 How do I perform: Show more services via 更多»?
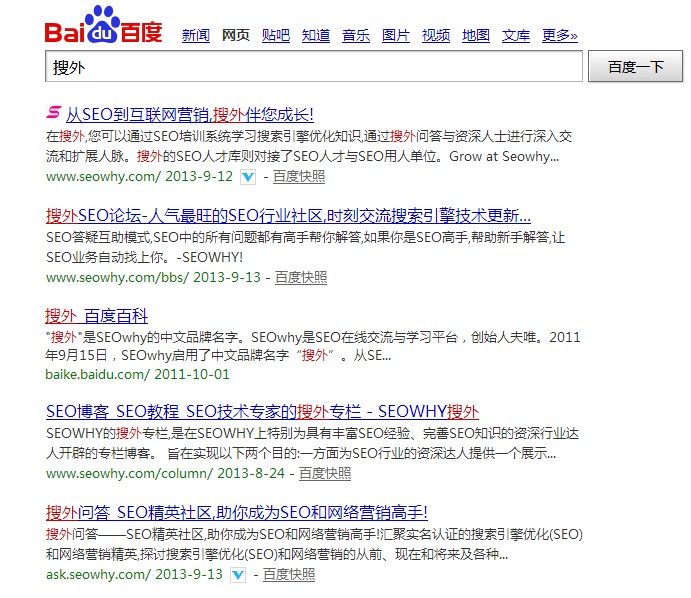click(x=560, y=35)
